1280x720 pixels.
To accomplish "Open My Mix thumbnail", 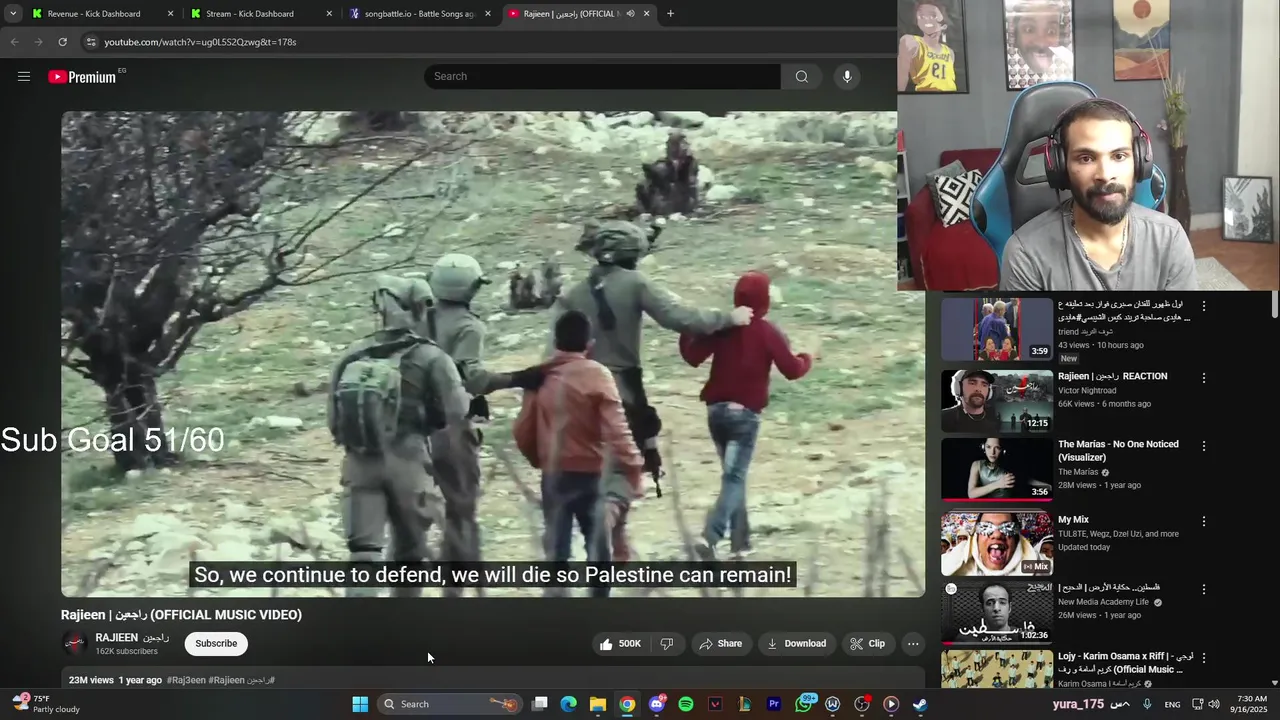I will coord(996,544).
